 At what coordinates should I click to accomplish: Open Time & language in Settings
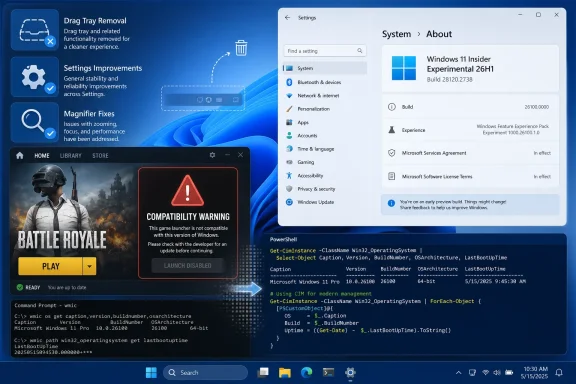[x=325, y=149]
